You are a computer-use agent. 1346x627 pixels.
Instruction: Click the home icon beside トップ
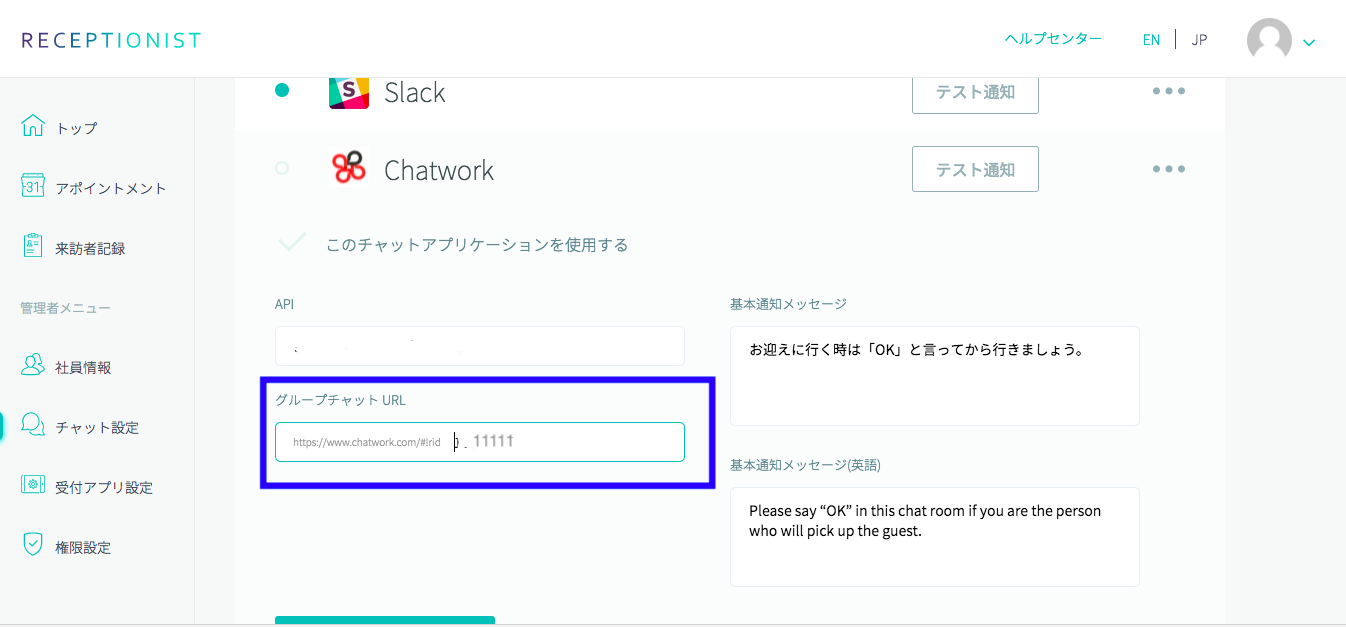33,127
